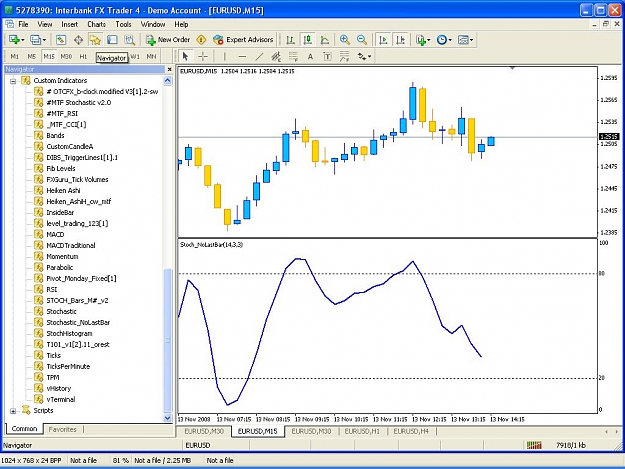Open the MetaEditor yellow diamond icon
Viewport: 625px width, 469px height.
pyautogui.click(x=201, y=40)
